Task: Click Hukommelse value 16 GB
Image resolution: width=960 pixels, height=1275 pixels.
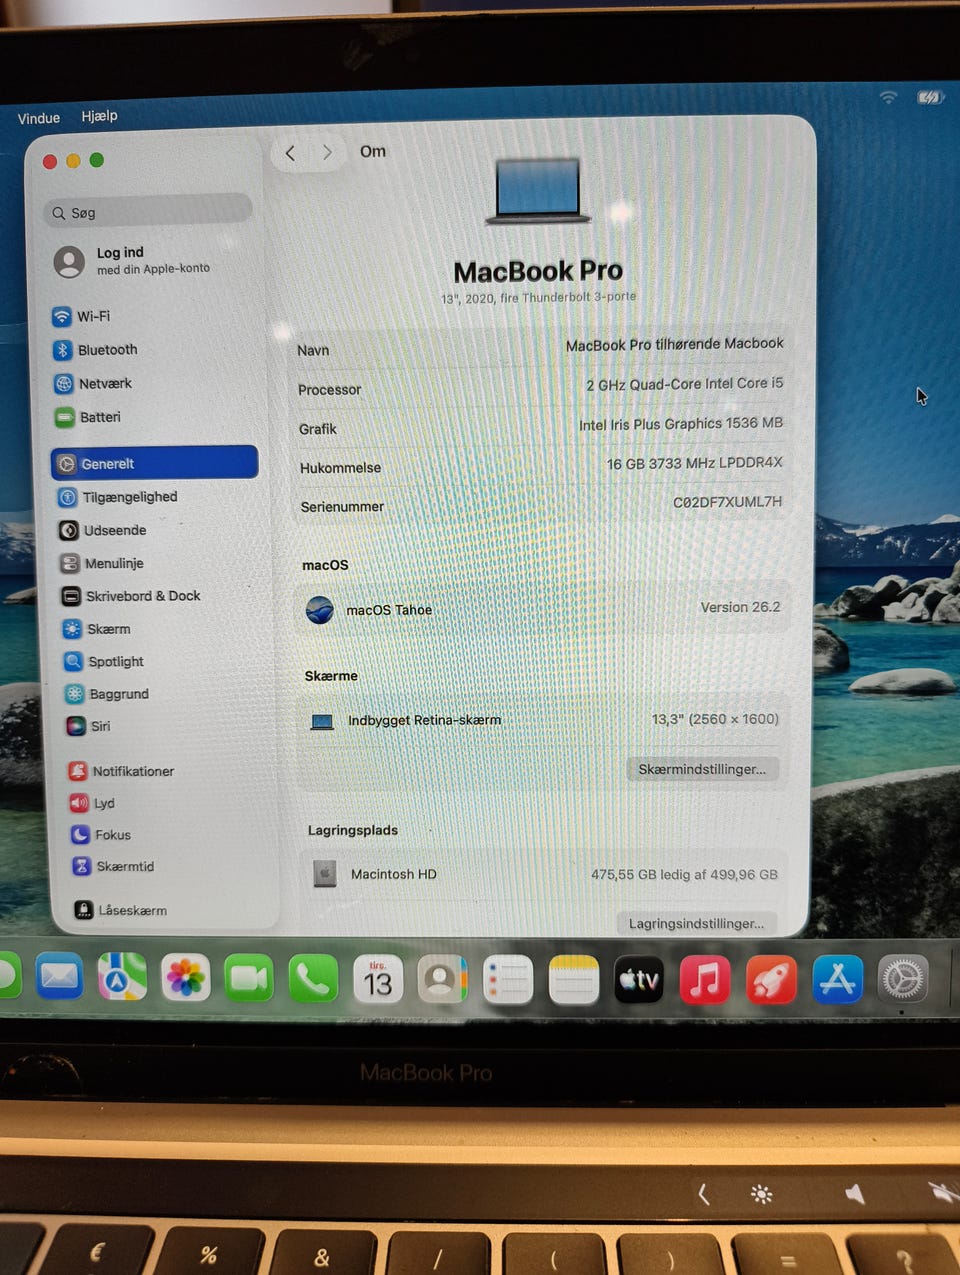Action: coord(694,463)
